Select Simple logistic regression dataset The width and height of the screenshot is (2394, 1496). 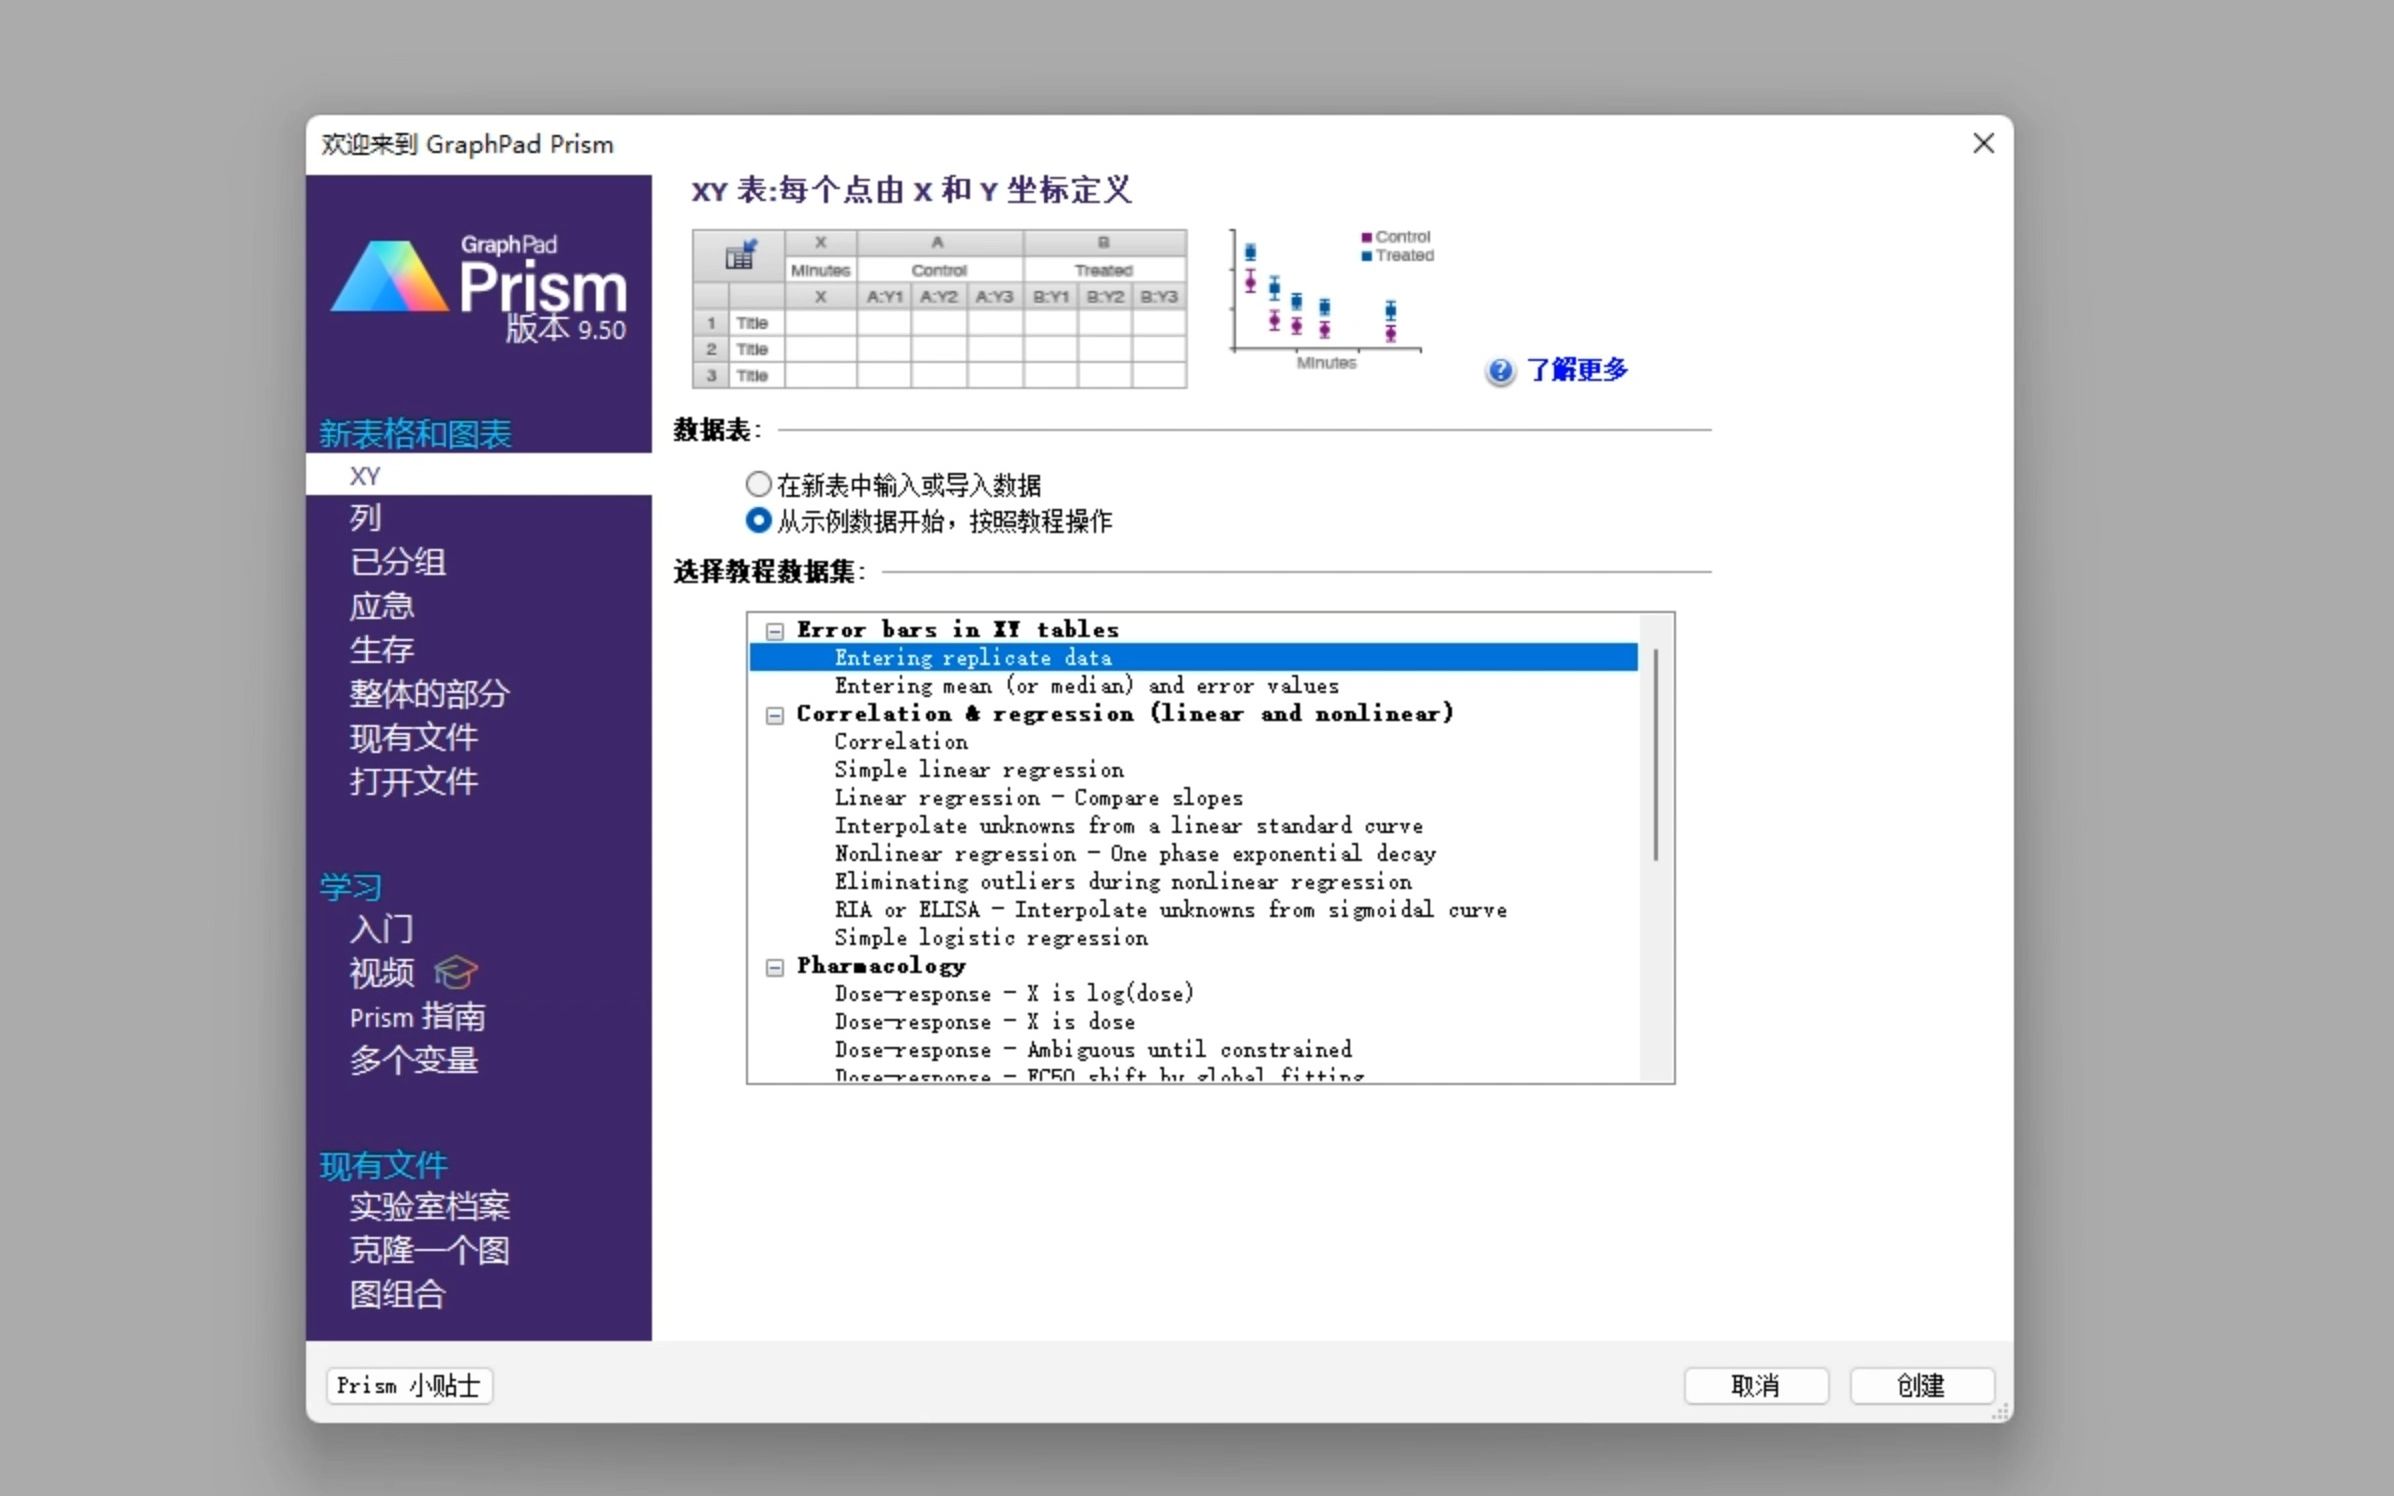coord(991,938)
